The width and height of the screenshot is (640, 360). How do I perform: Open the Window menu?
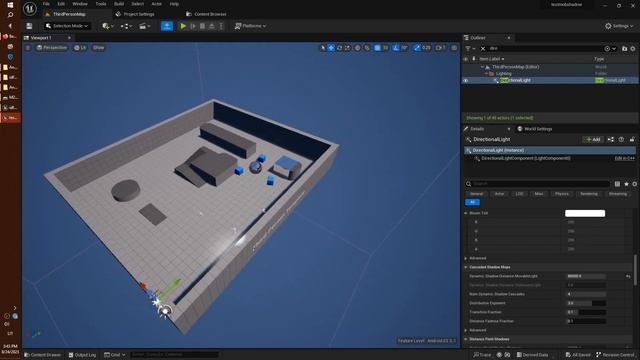coord(80,4)
